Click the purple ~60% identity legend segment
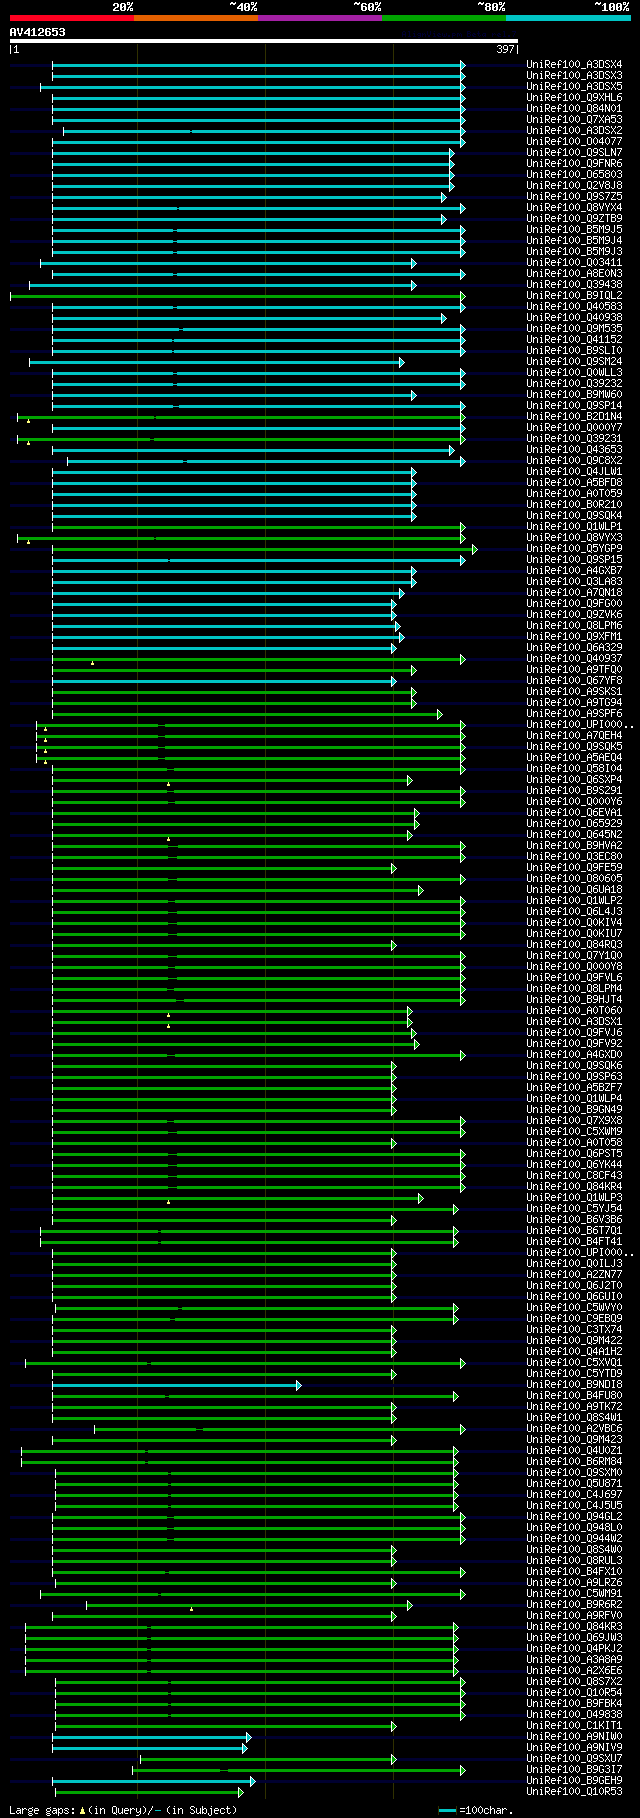Image resolution: width=640 pixels, height=1818 pixels. pos(320,18)
